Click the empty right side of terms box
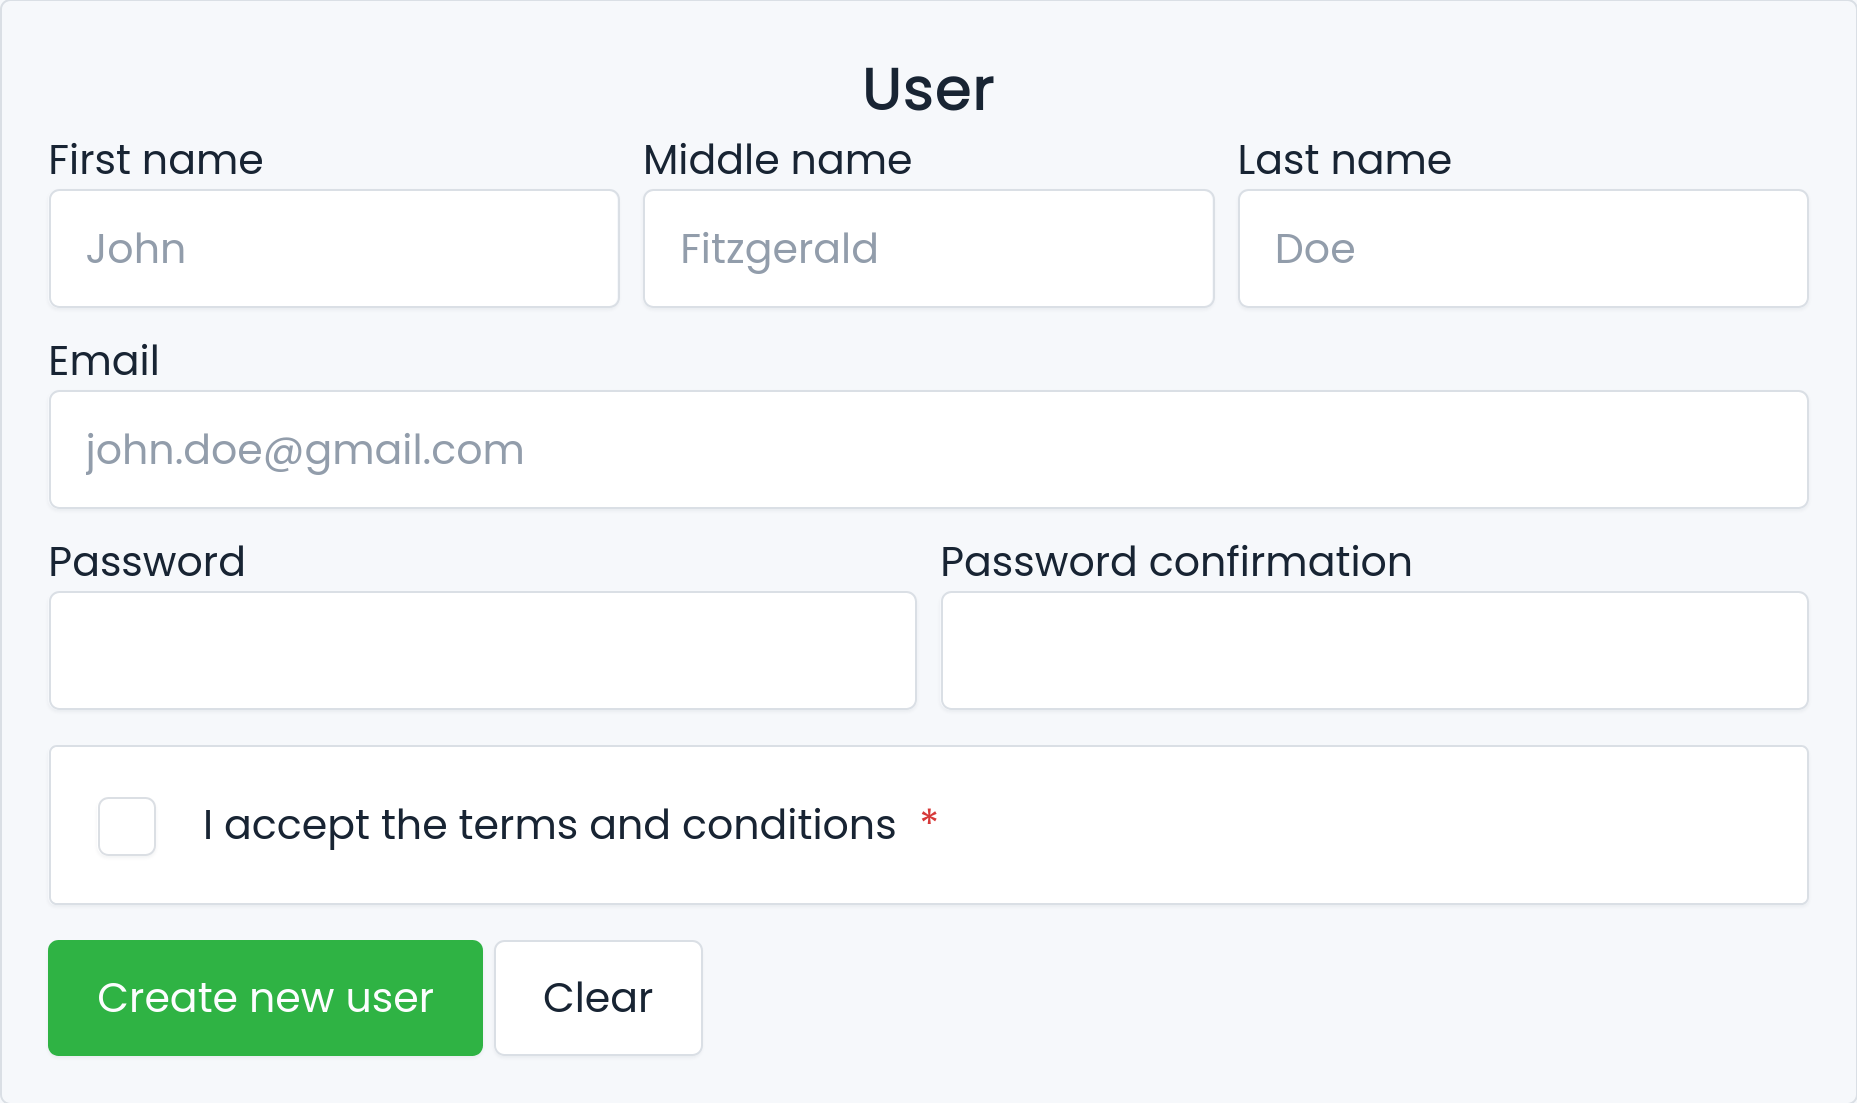1857x1103 pixels. [x=1400, y=826]
